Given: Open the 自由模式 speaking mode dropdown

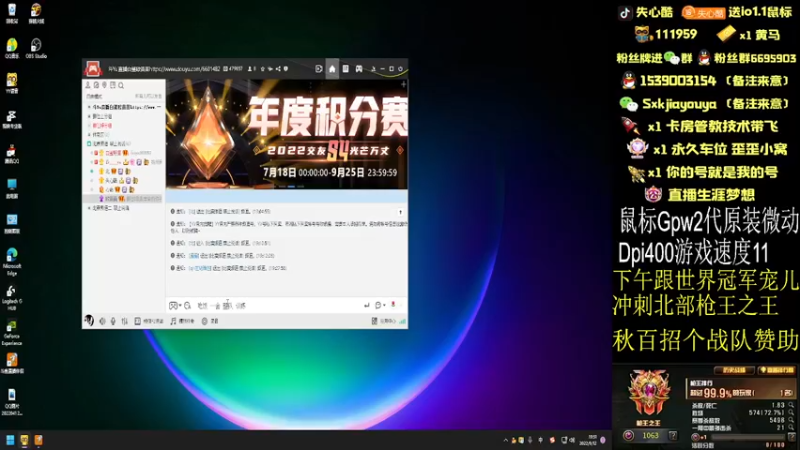Looking at the screenshot, I should point(94,96).
